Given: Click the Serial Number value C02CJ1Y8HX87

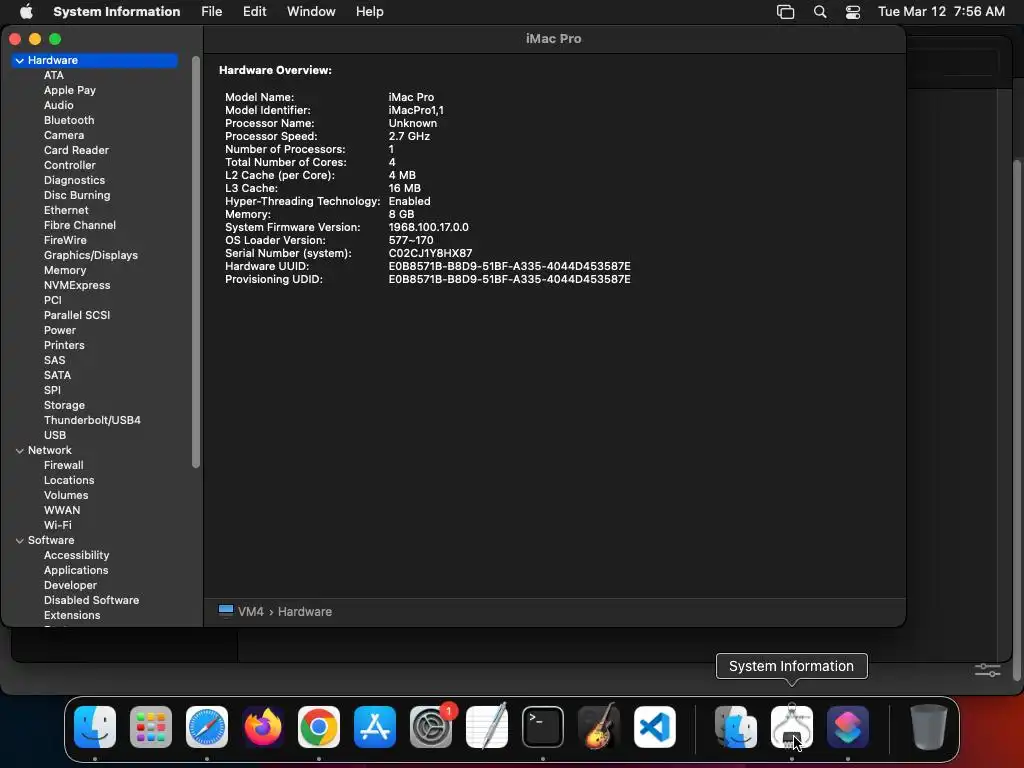Looking at the screenshot, I should [x=430, y=253].
